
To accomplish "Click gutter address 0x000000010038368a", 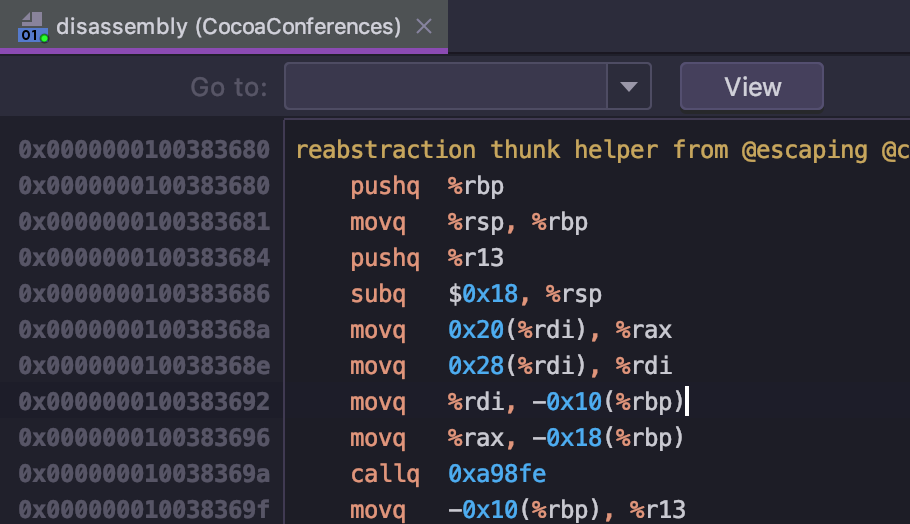I will 144,330.
